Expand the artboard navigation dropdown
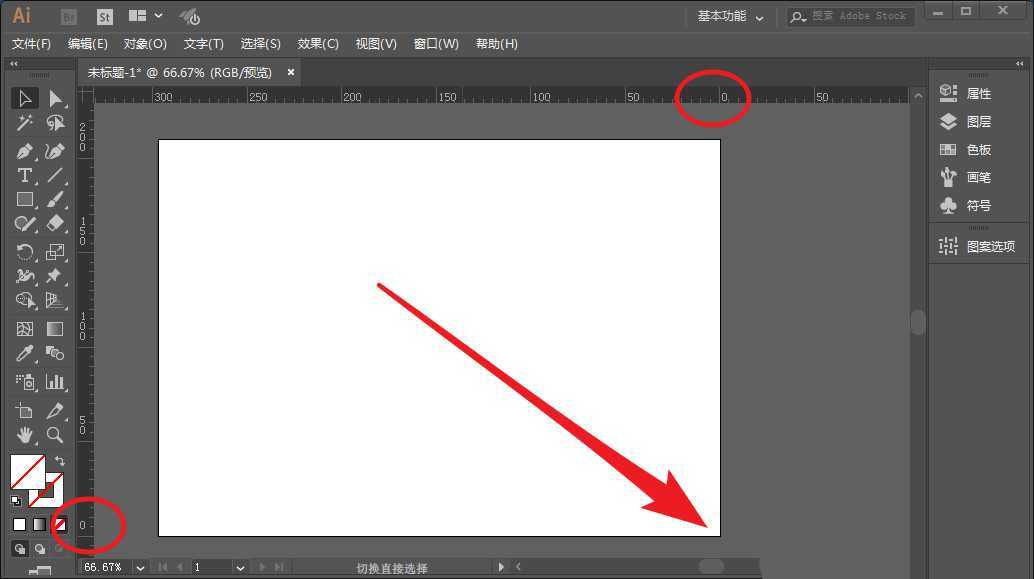1034x579 pixels. tap(240, 567)
